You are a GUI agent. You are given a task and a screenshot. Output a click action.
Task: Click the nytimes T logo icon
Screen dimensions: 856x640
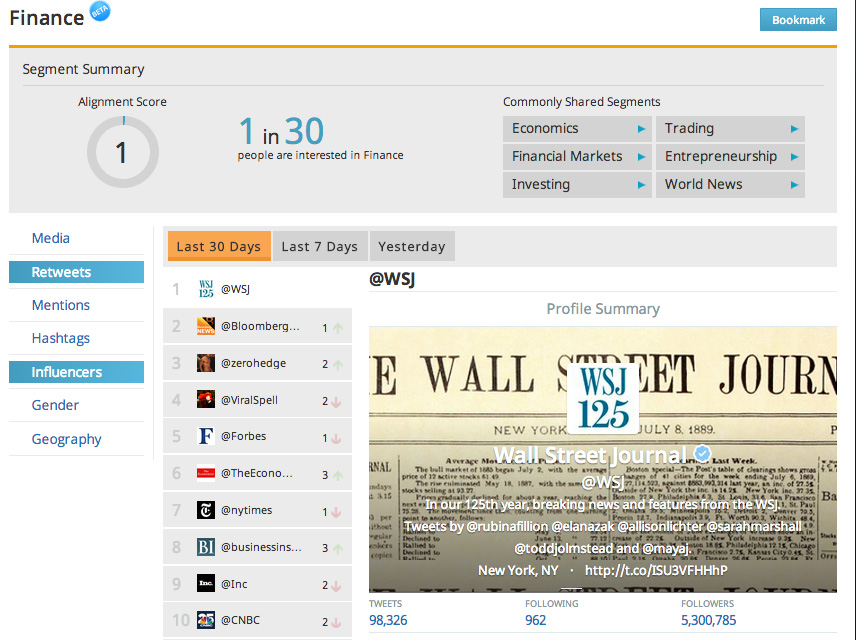pos(206,510)
